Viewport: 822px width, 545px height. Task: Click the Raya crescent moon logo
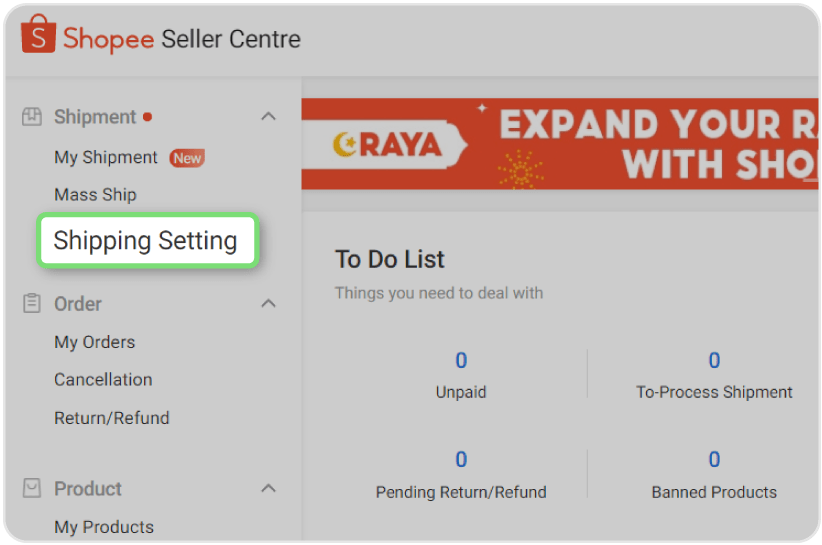click(x=348, y=146)
